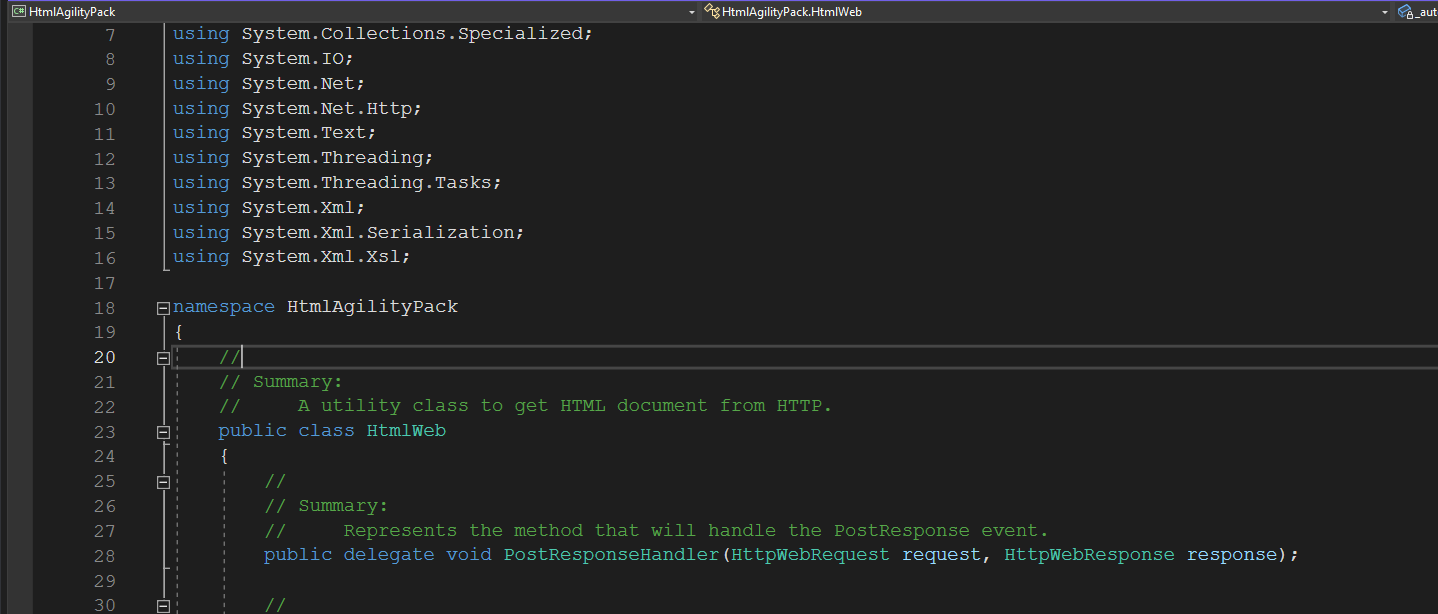Open the HtmlAgilityPack.HtmlWeb type dropdown arrow
This screenshot has width=1438, height=614.
click(1385, 12)
